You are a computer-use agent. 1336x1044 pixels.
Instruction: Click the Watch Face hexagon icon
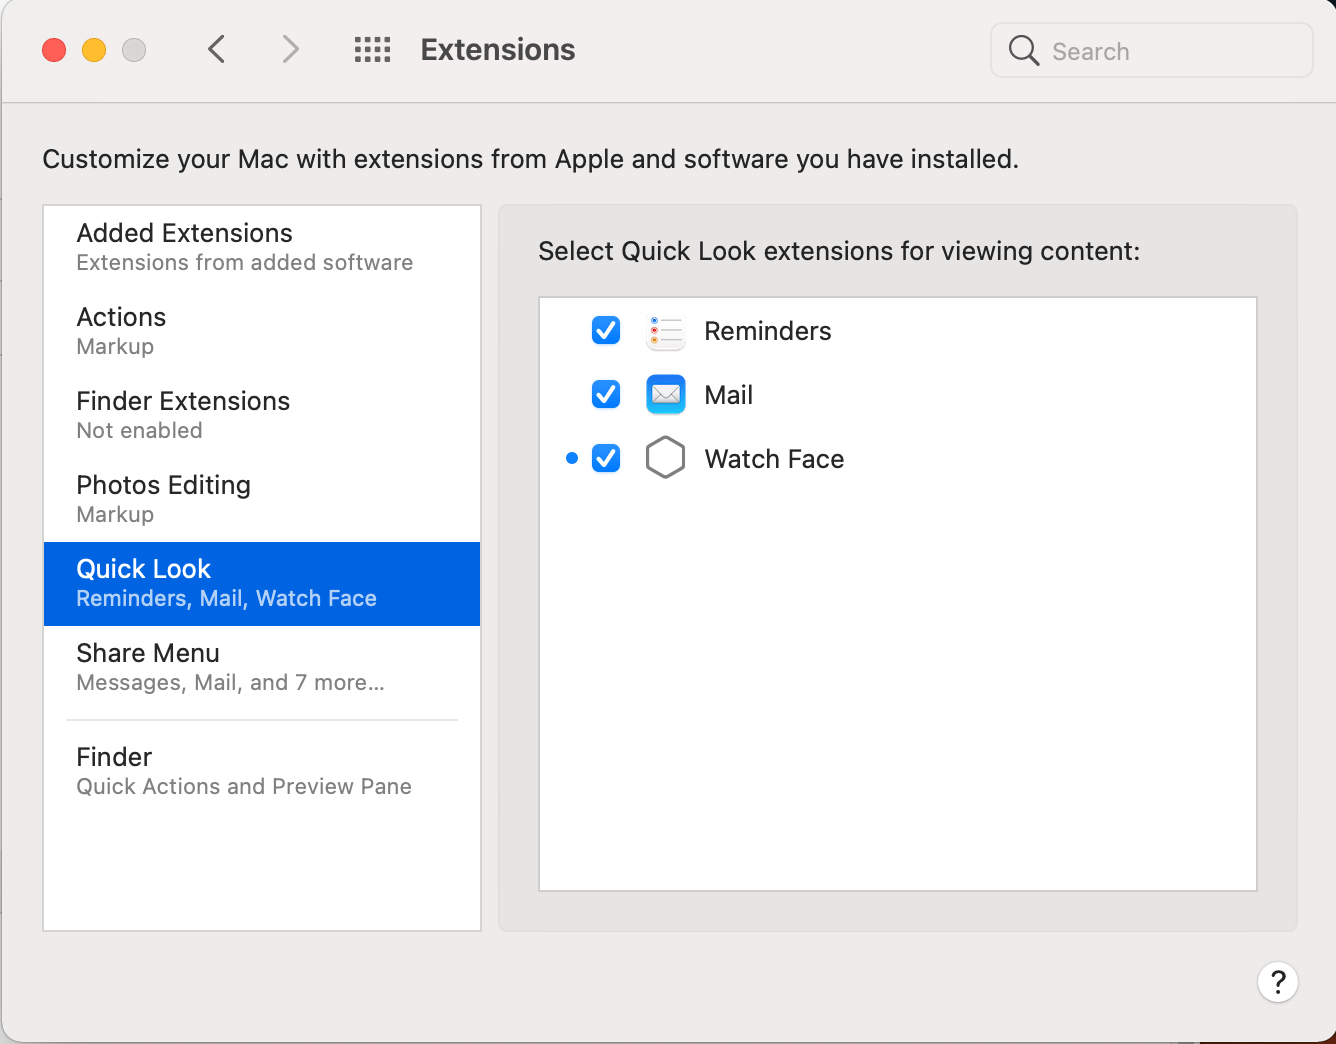point(665,458)
